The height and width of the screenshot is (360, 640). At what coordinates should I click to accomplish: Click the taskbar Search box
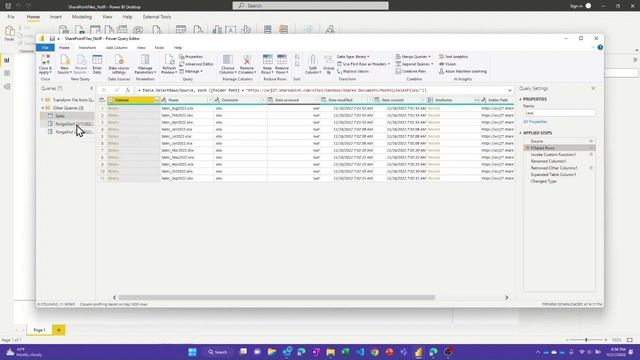point(218,352)
